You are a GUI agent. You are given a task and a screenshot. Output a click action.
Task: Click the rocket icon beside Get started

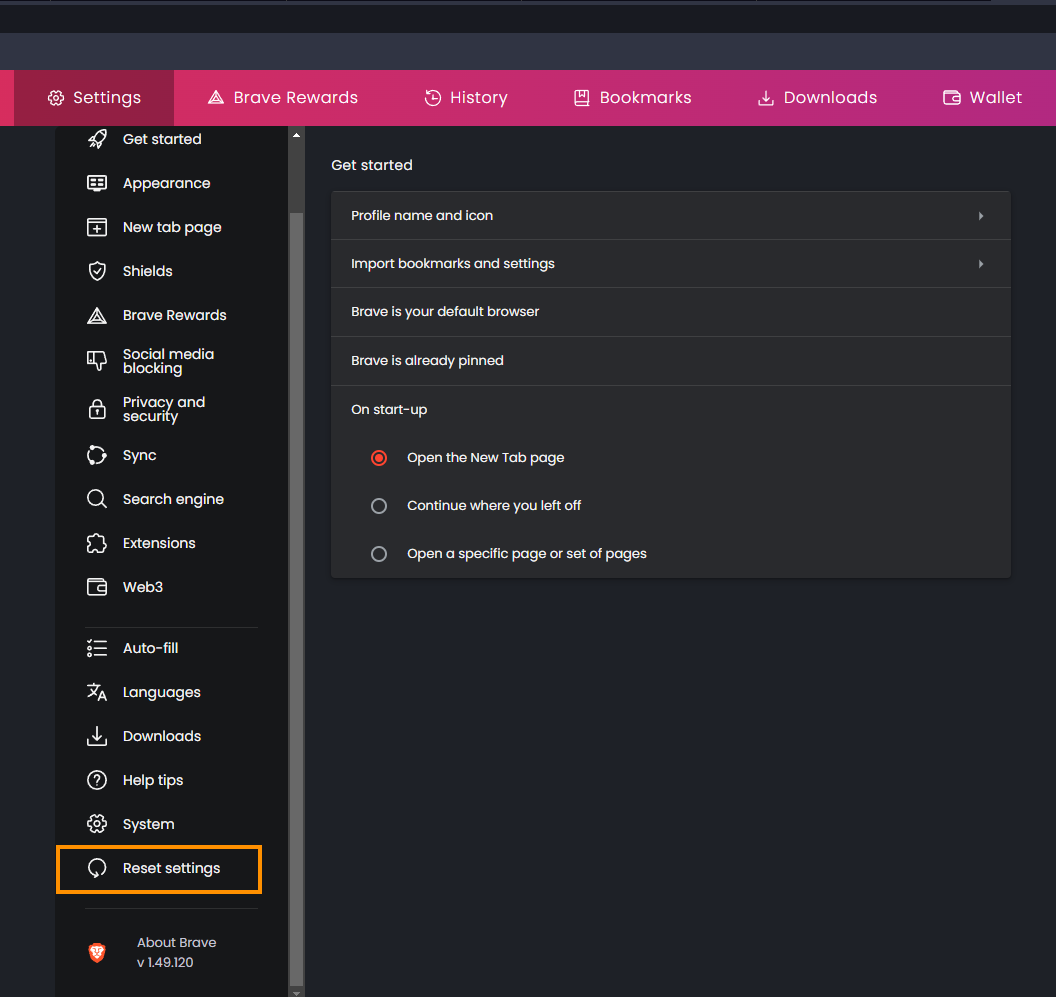(x=97, y=139)
